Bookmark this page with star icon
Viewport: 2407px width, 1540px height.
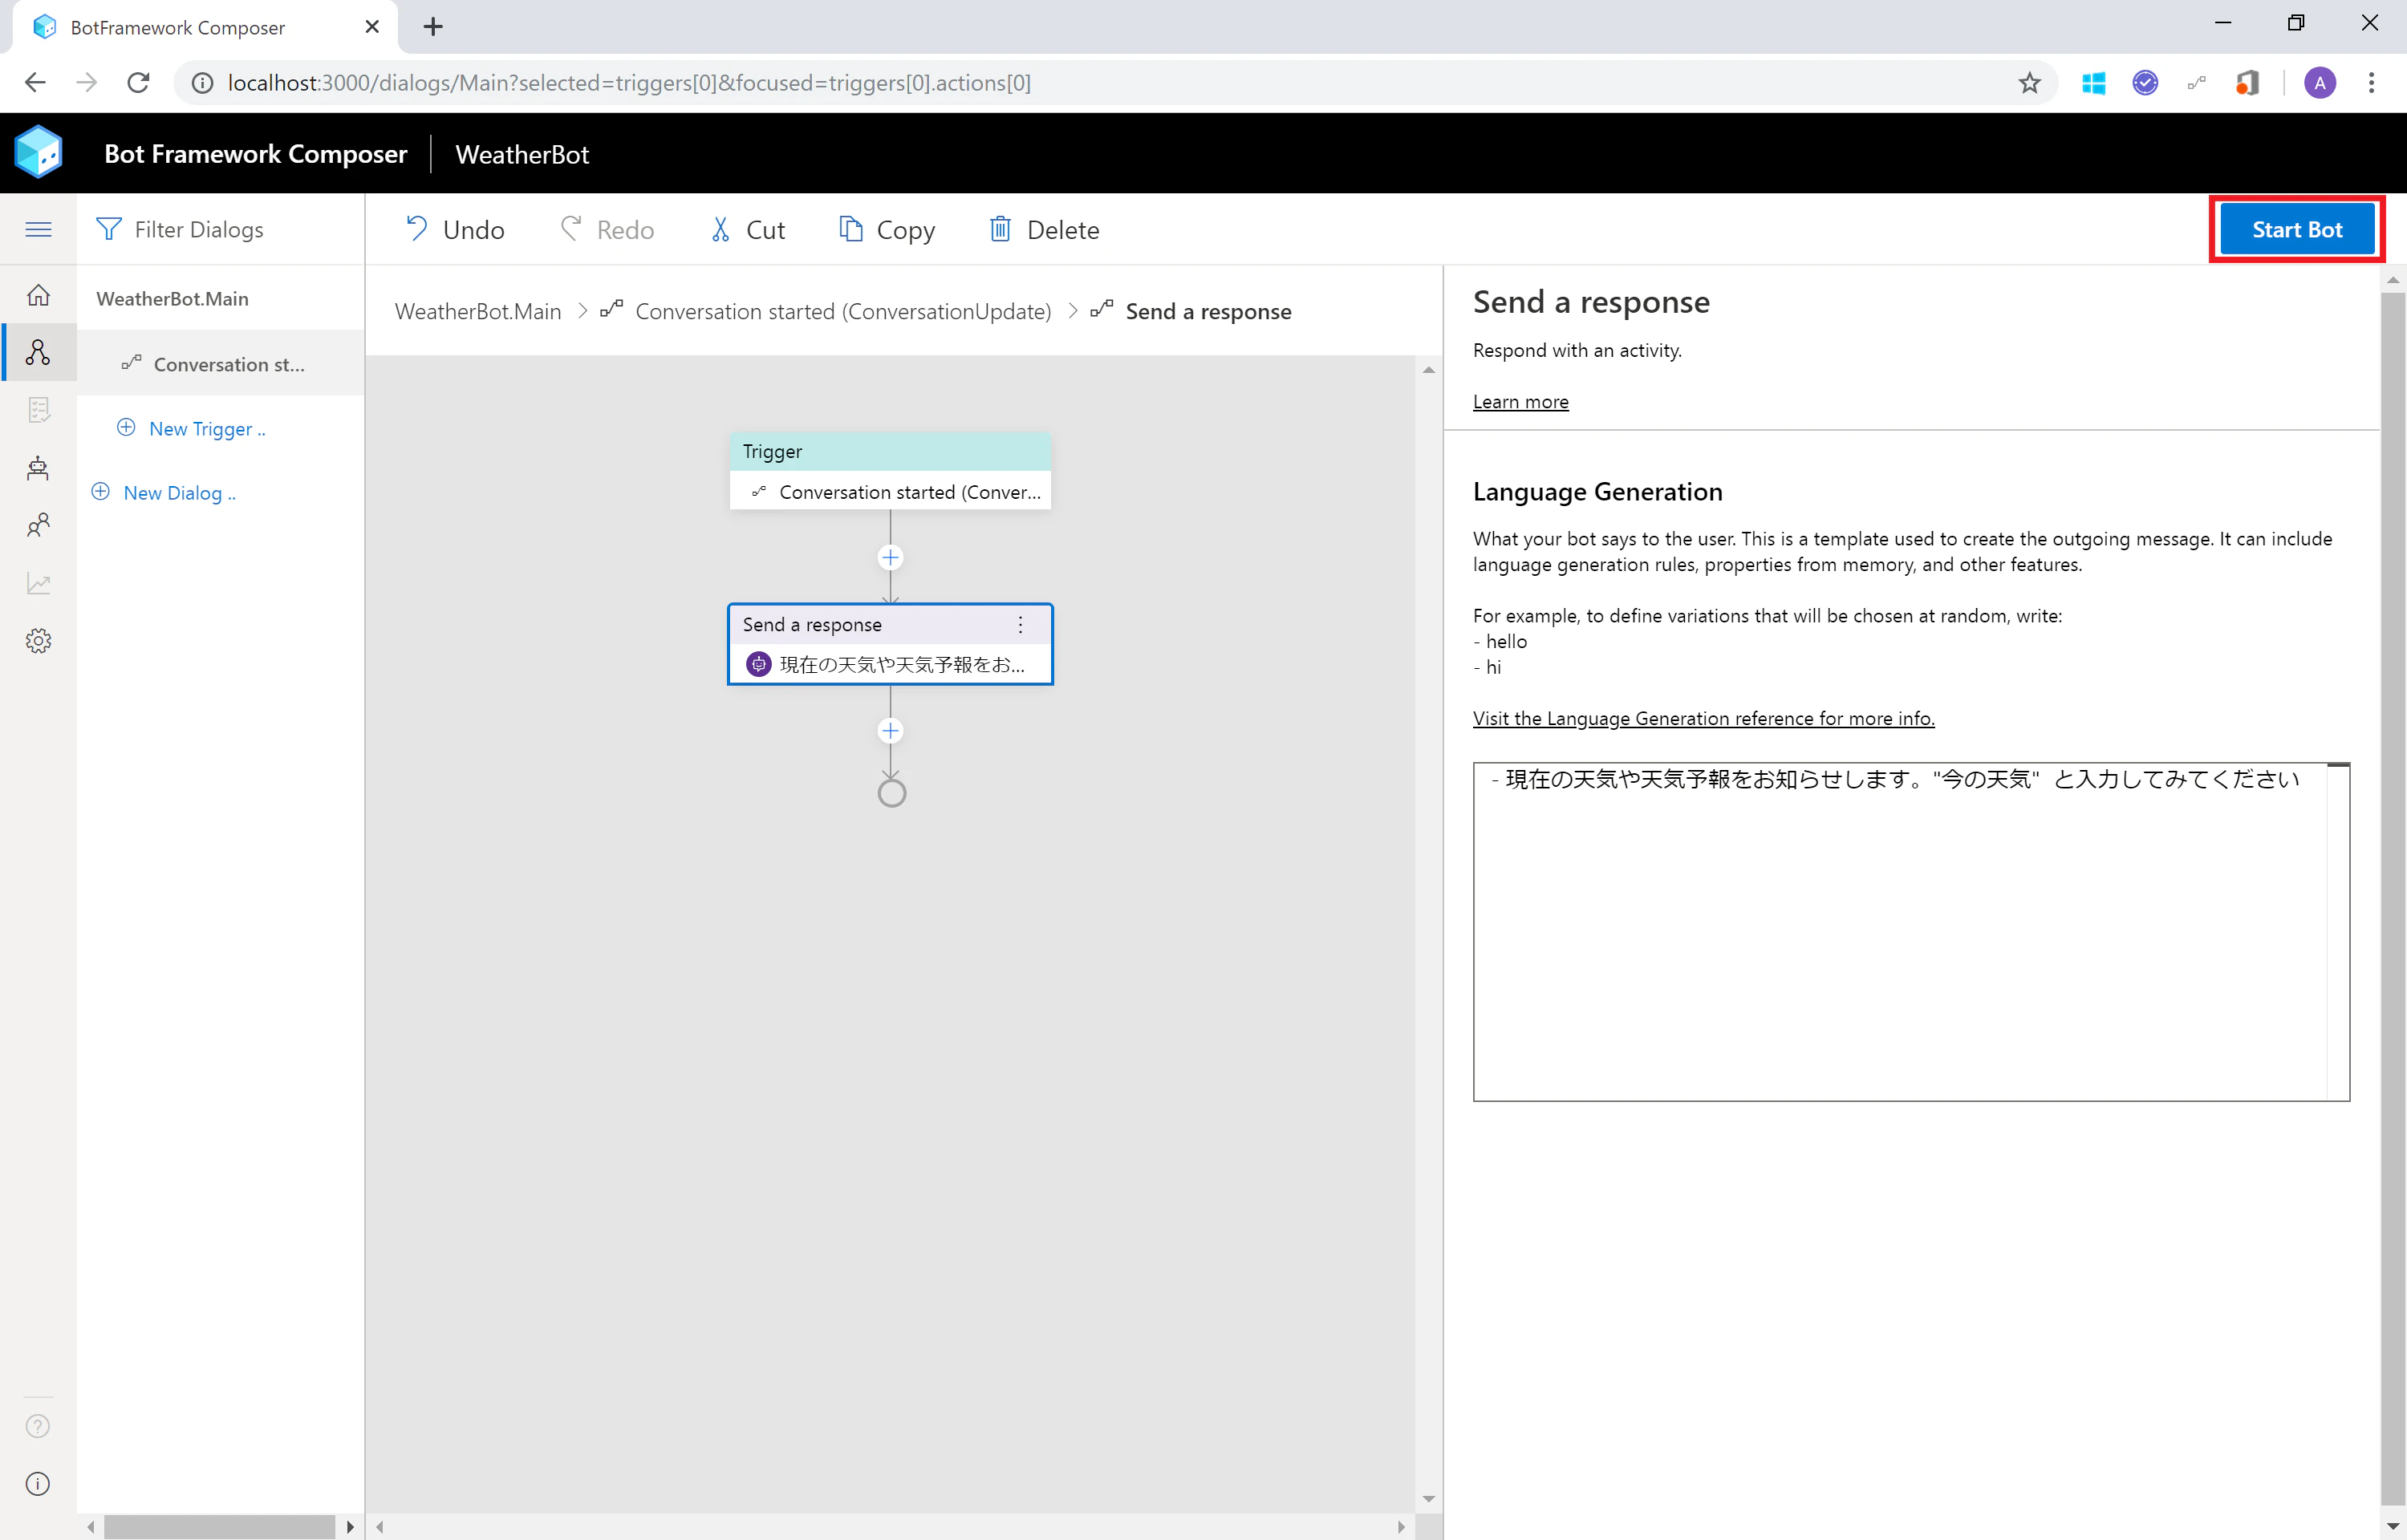[x=2029, y=83]
